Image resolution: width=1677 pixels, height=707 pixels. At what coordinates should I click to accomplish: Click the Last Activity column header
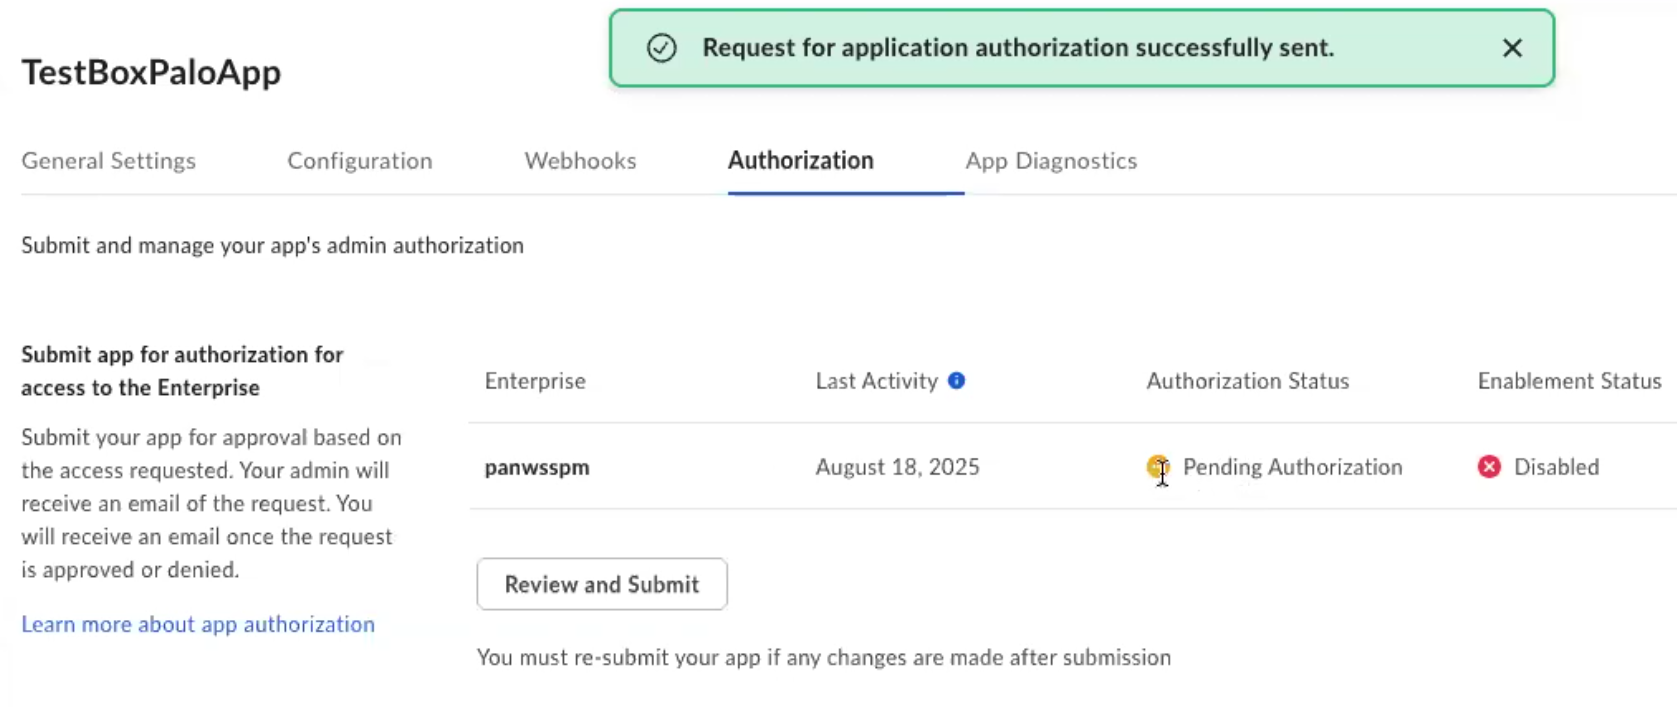coord(876,381)
